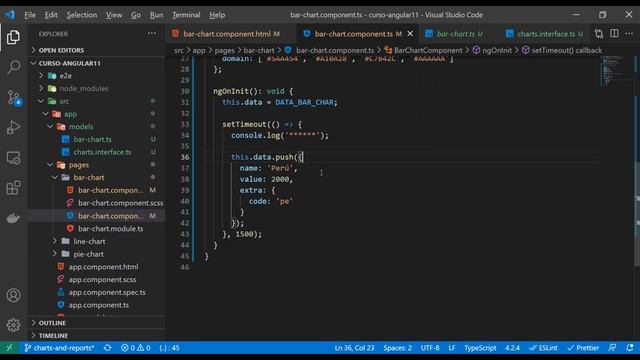Open charts.interface.ts in explorer tree
This screenshot has width=640, height=360.
96,152
